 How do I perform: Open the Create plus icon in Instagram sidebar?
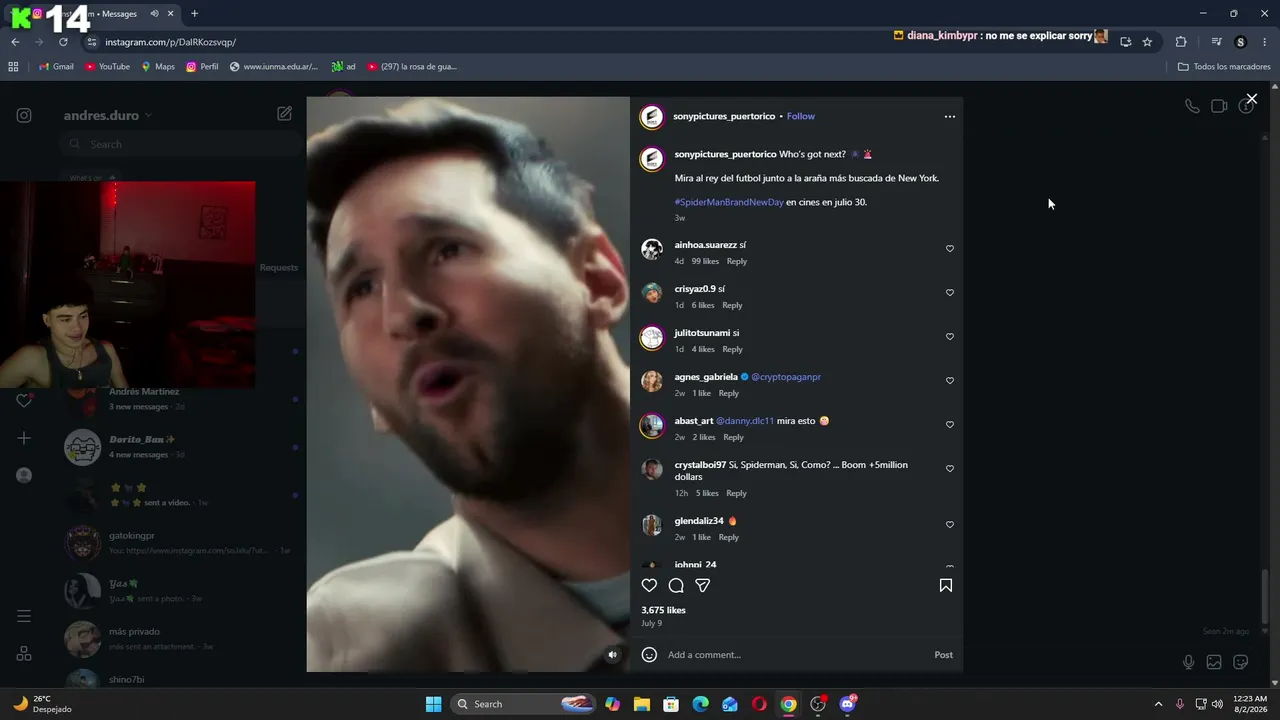[x=24, y=438]
